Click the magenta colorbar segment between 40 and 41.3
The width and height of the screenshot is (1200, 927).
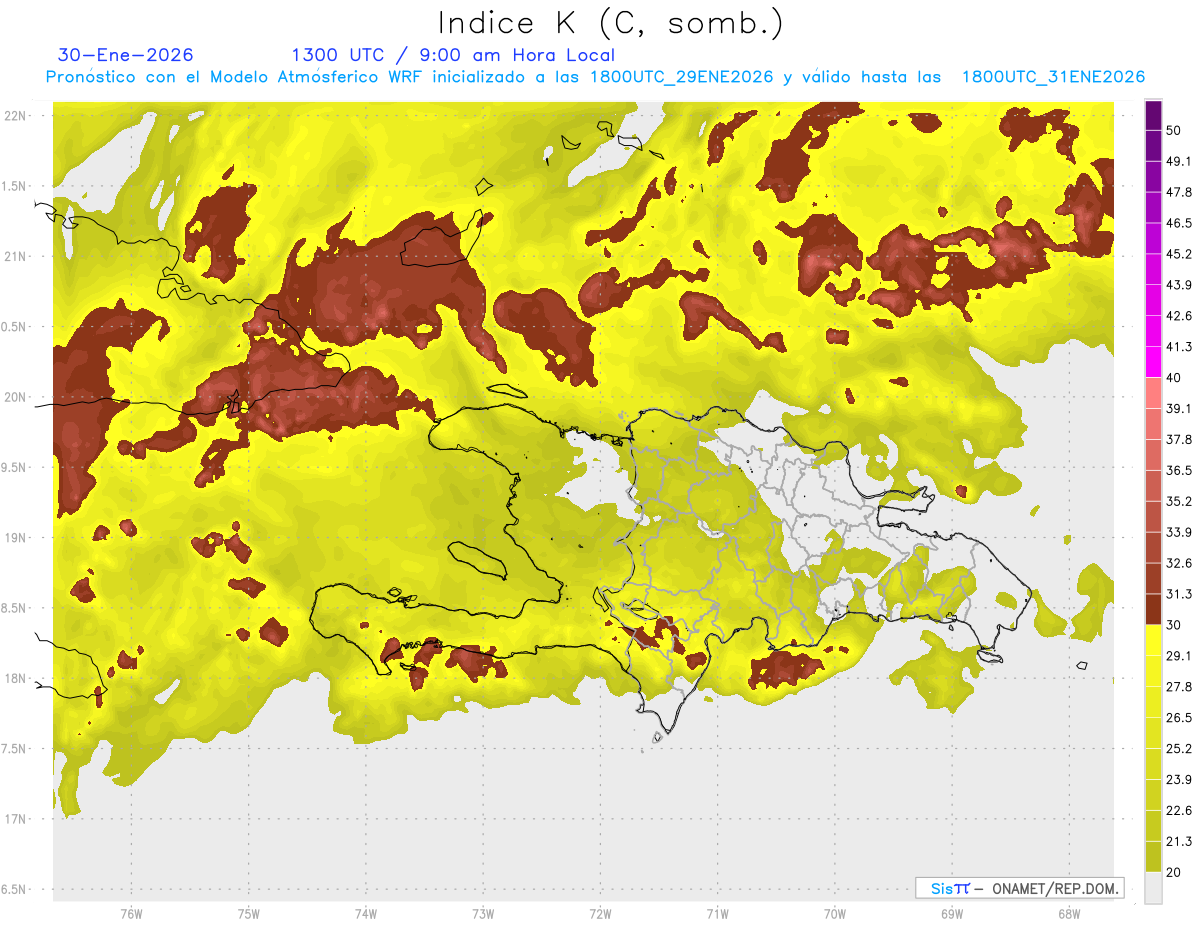[x=1153, y=362]
